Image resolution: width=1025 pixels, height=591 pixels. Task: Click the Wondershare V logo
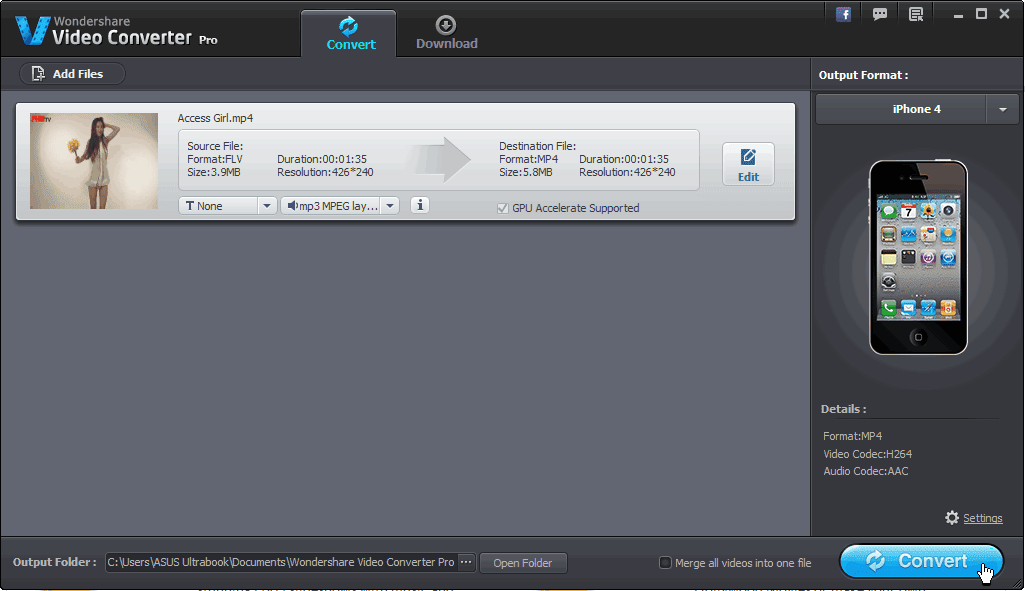coord(32,31)
